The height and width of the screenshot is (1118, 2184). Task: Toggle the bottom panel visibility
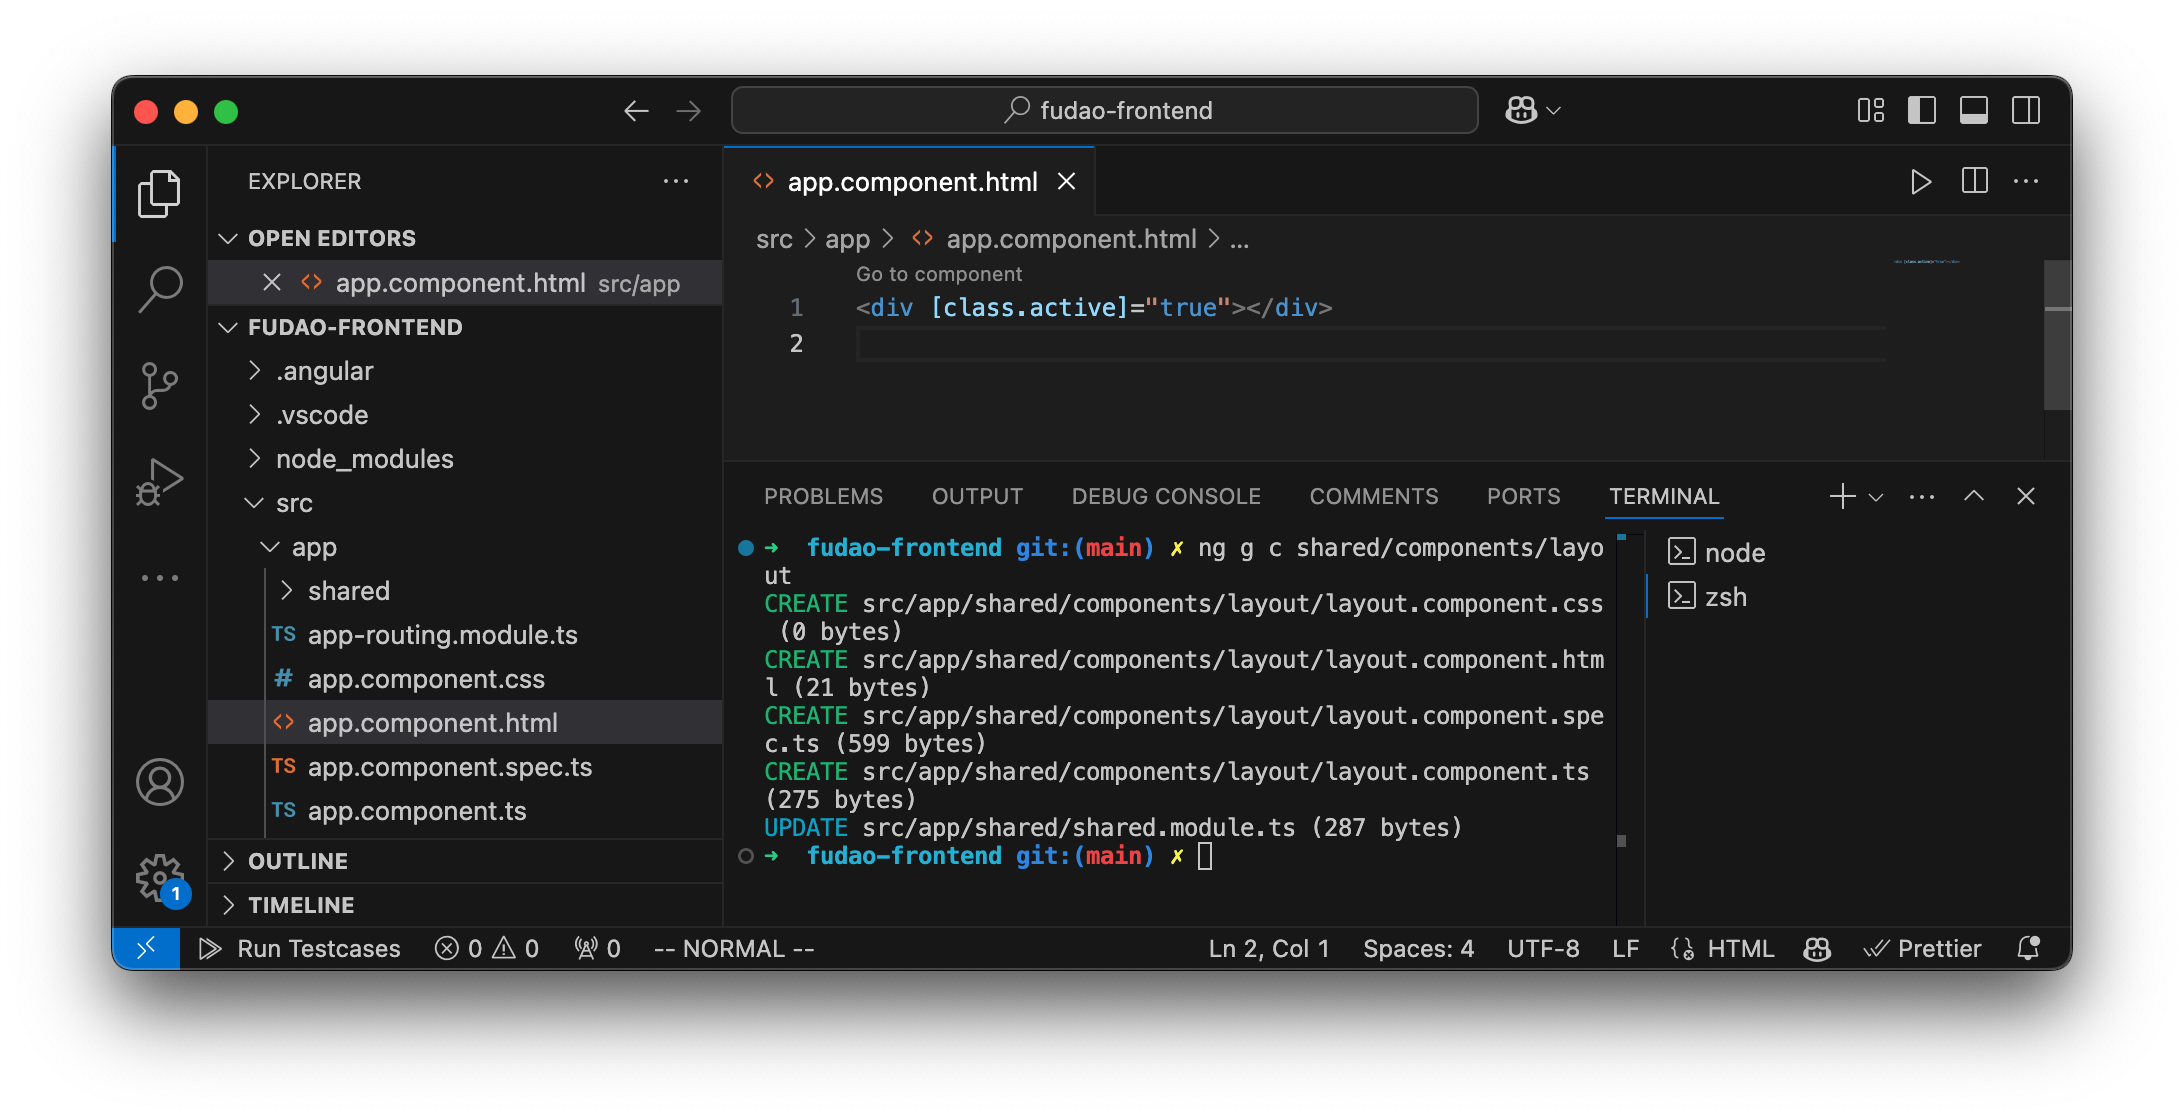(1973, 110)
